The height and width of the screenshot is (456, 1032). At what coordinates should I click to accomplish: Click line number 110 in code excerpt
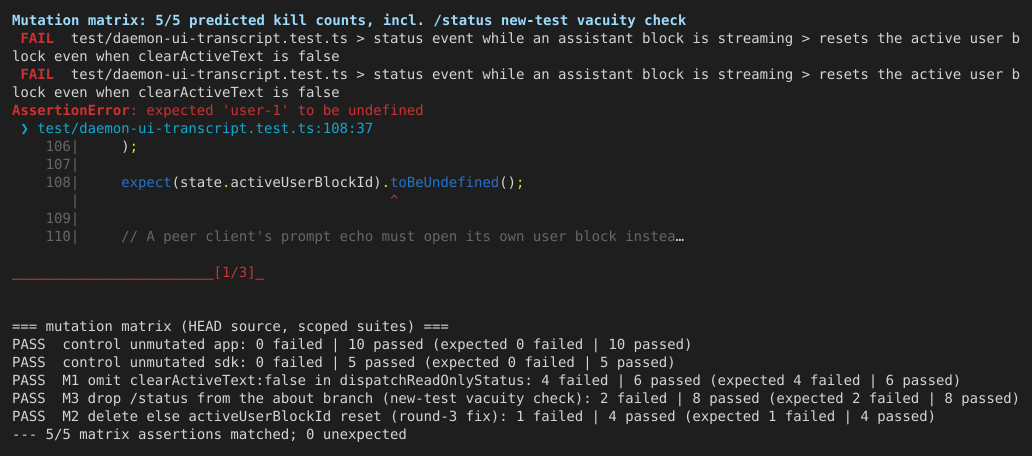58,236
